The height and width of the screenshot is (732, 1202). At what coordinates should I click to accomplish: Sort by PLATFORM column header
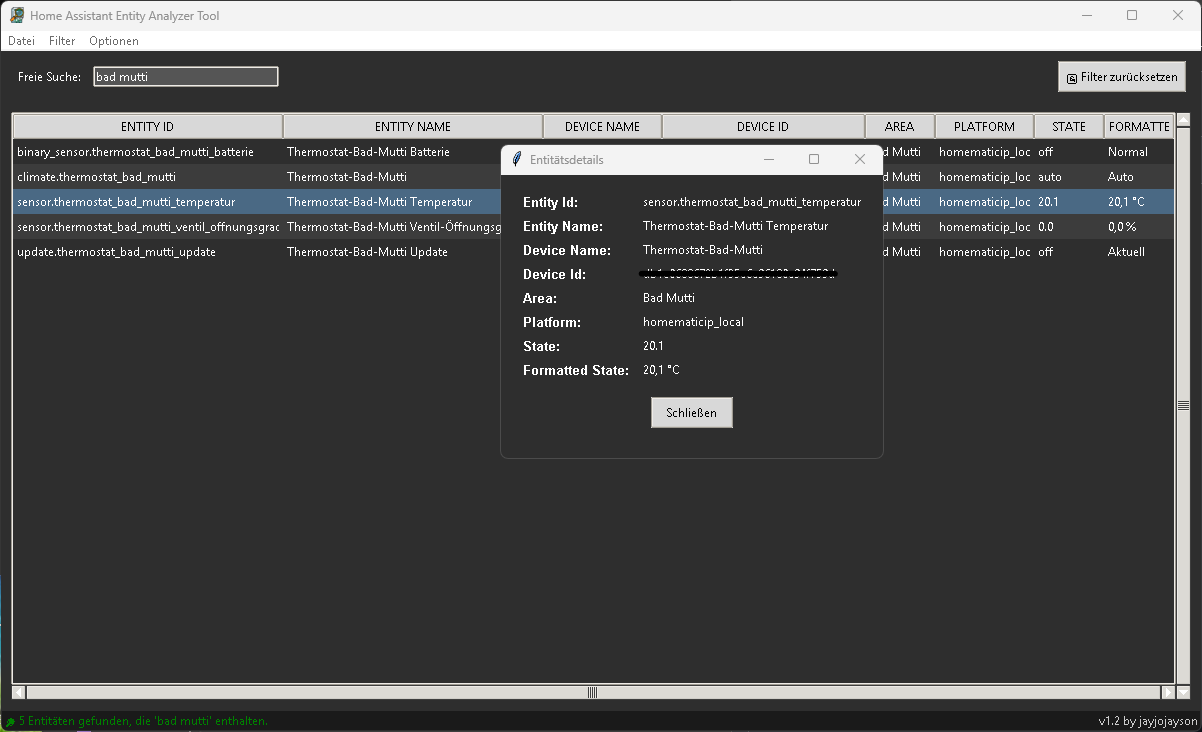tap(984, 126)
